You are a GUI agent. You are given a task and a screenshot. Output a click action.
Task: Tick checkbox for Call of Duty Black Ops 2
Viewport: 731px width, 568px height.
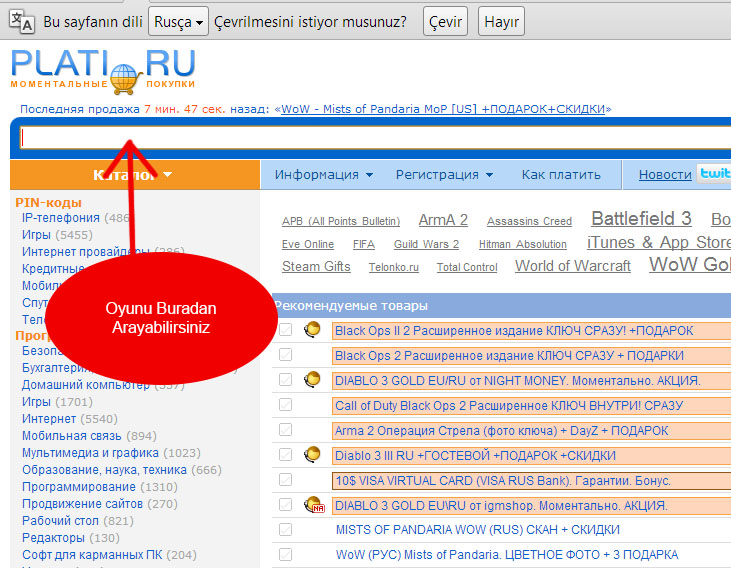285,404
